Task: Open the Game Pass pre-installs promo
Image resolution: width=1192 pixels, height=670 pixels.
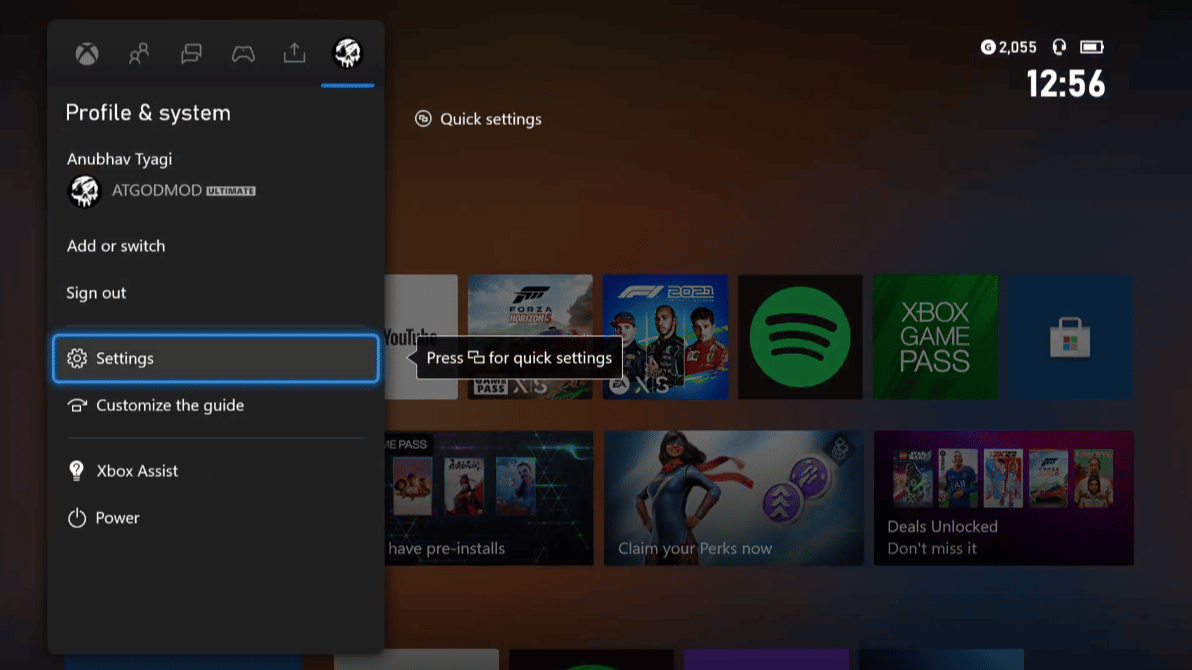Action: coord(489,498)
